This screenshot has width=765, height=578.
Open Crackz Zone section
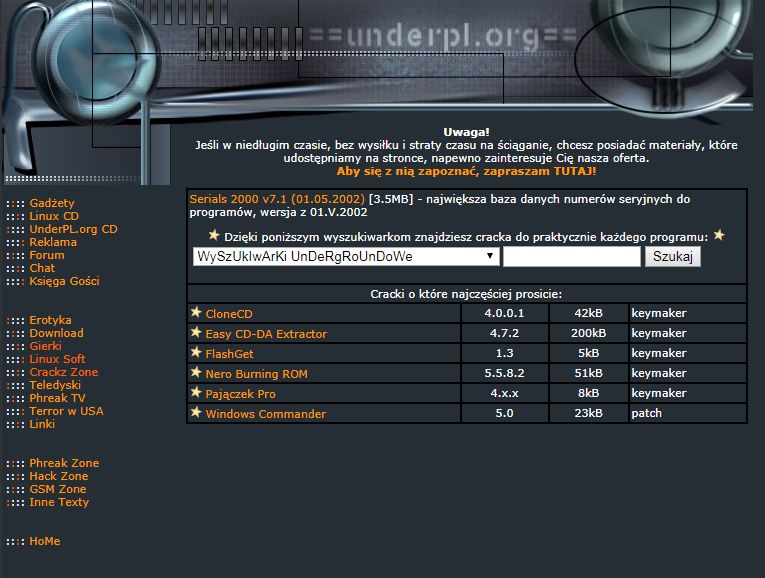pyautogui.click(x=63, y=372)
